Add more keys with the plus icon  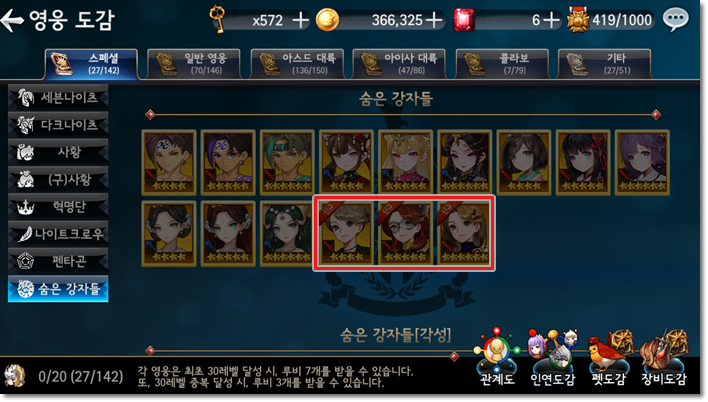300,20
